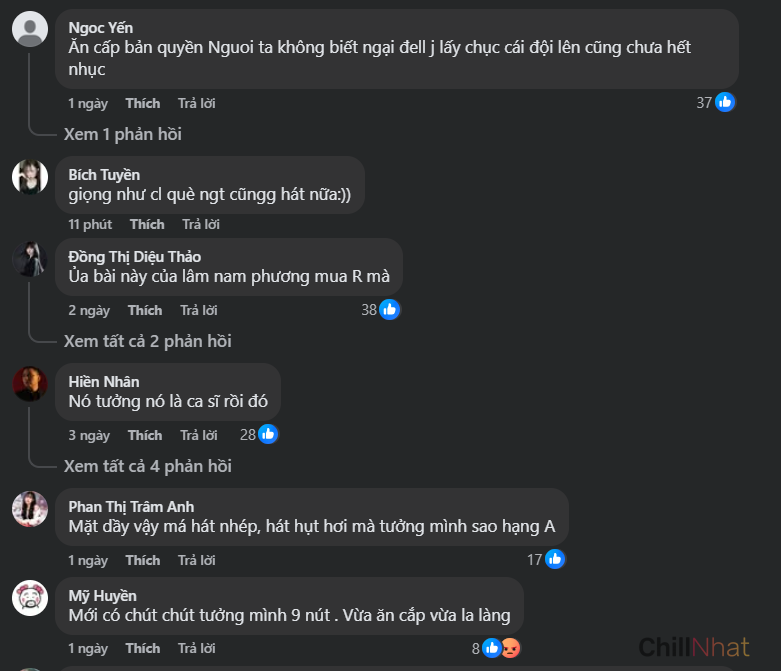Open Đồng Thị Diệu Thảo's profile avatar
Viewport: 781px width, 671px height.
coord(30,260)
